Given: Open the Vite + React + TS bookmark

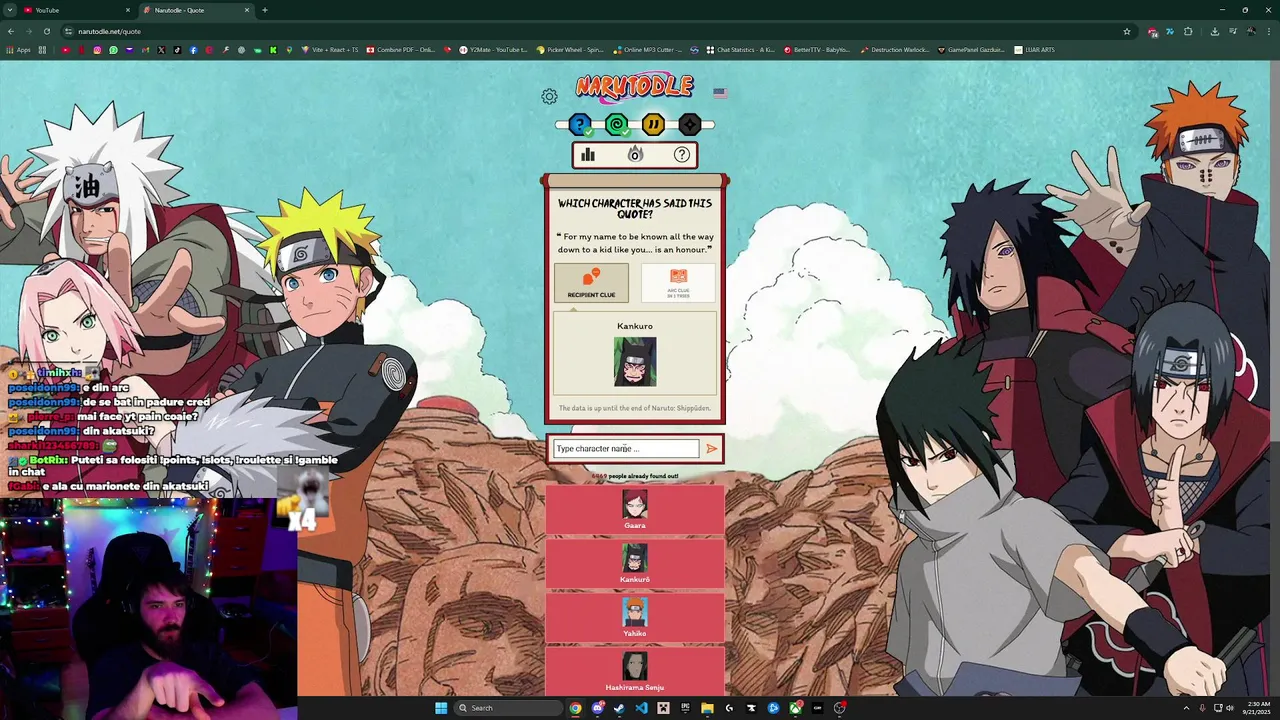Looking at the screenshot, I should click(x=329, y=49).
